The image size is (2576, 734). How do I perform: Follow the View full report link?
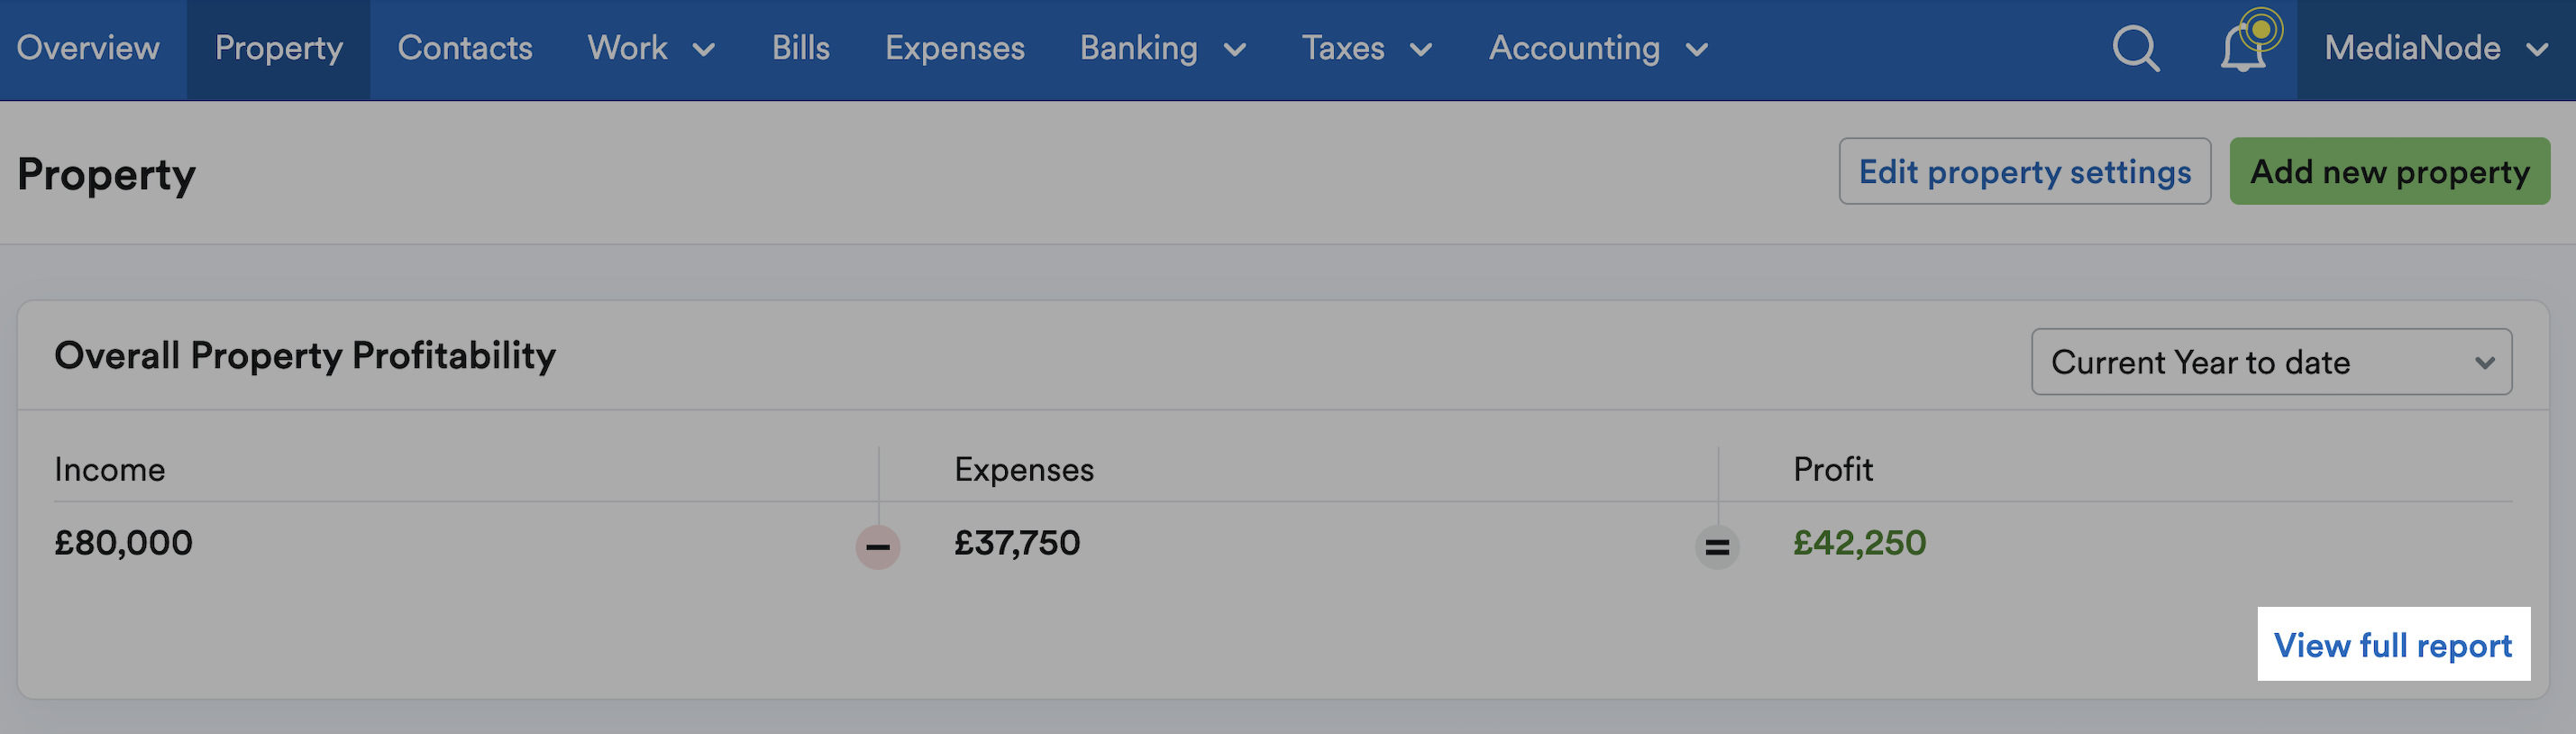click(2393, 645)
